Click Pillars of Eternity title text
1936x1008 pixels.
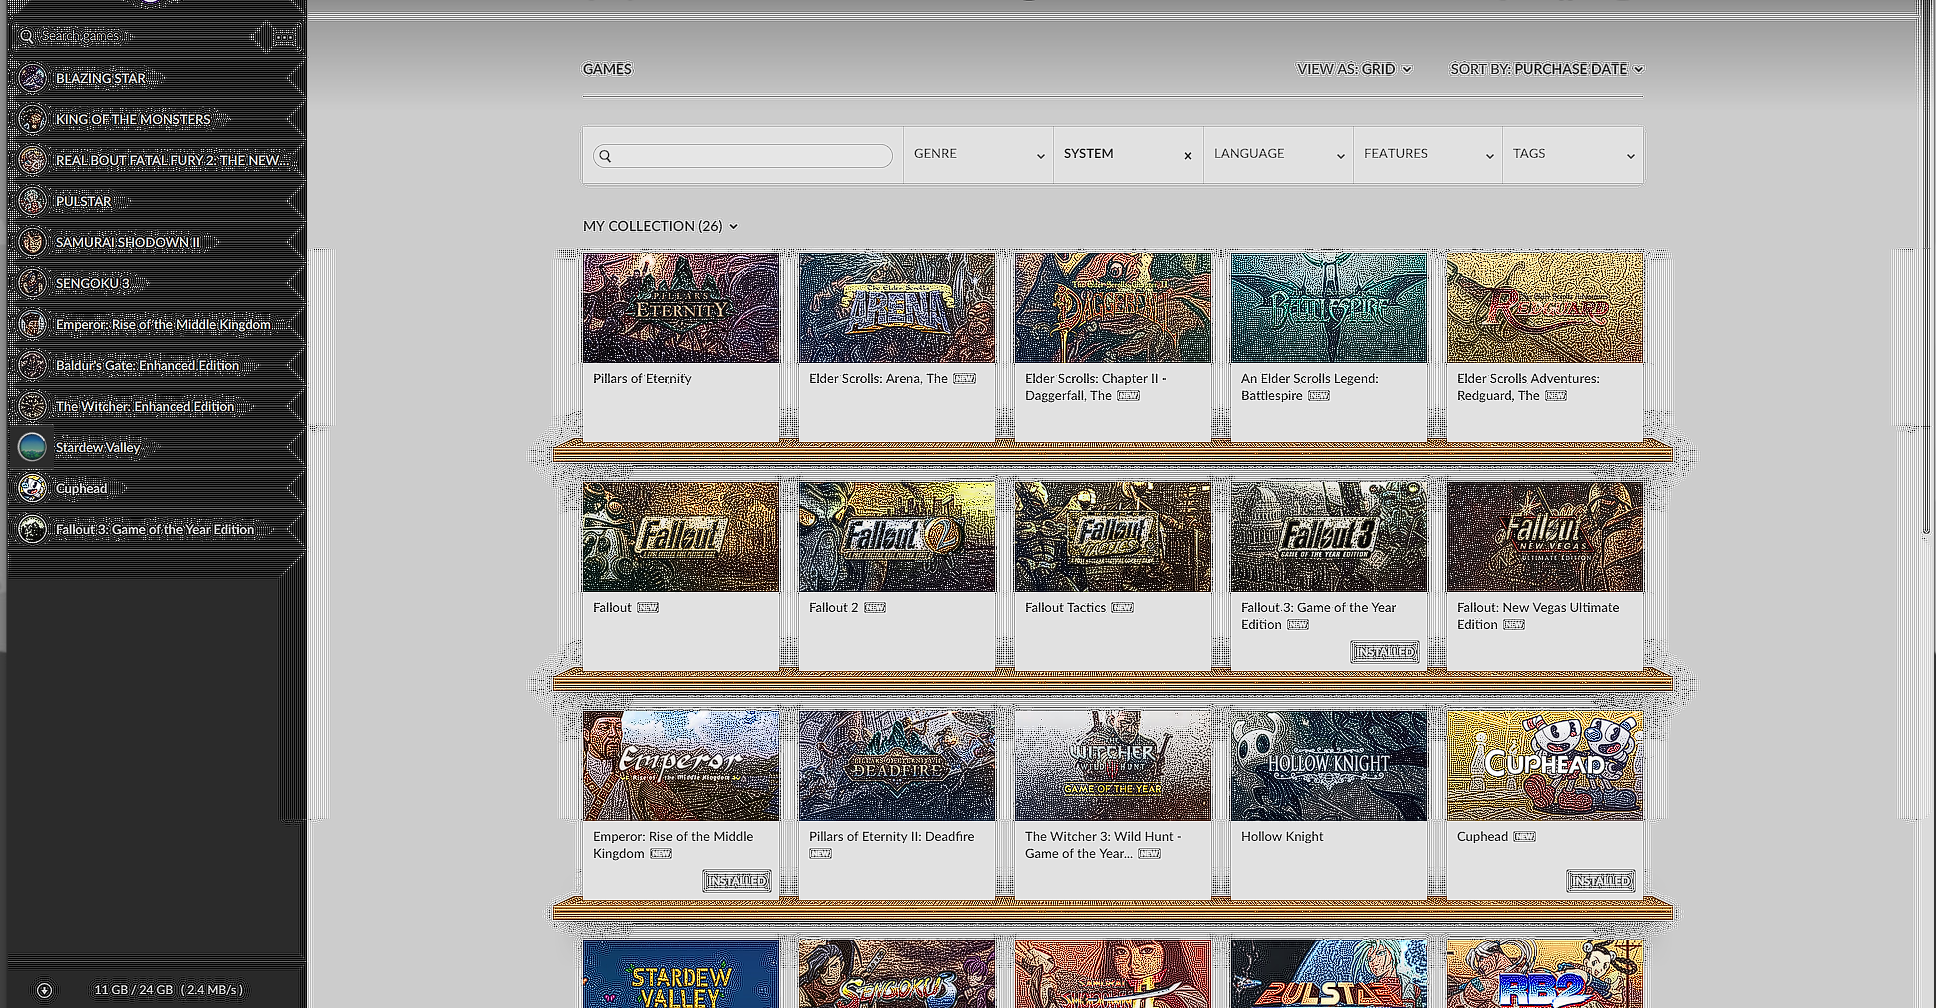[x=642, y=379]
